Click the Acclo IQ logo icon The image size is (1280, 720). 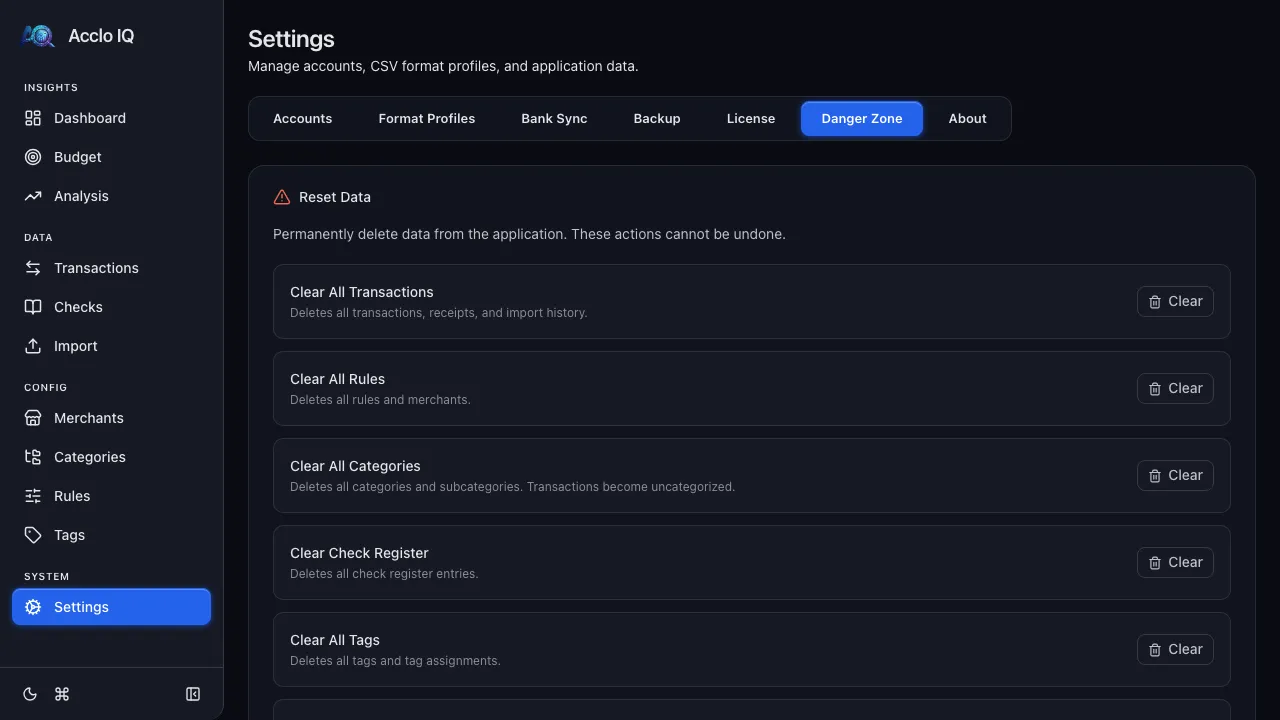coord(39,36)
